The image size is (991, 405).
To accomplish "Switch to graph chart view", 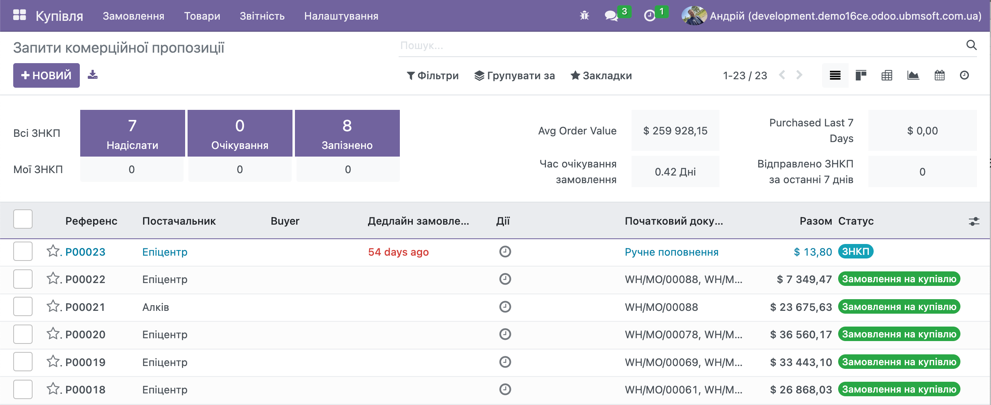I will (913, 76).
